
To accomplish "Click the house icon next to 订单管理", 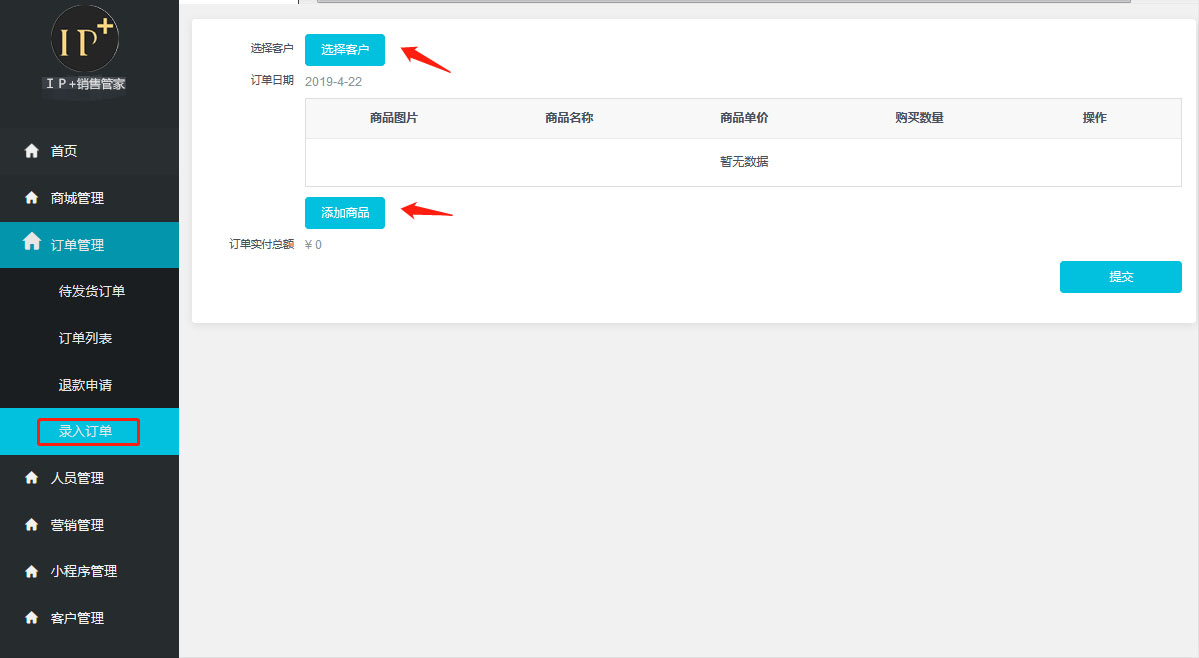I will coord(32,242).
